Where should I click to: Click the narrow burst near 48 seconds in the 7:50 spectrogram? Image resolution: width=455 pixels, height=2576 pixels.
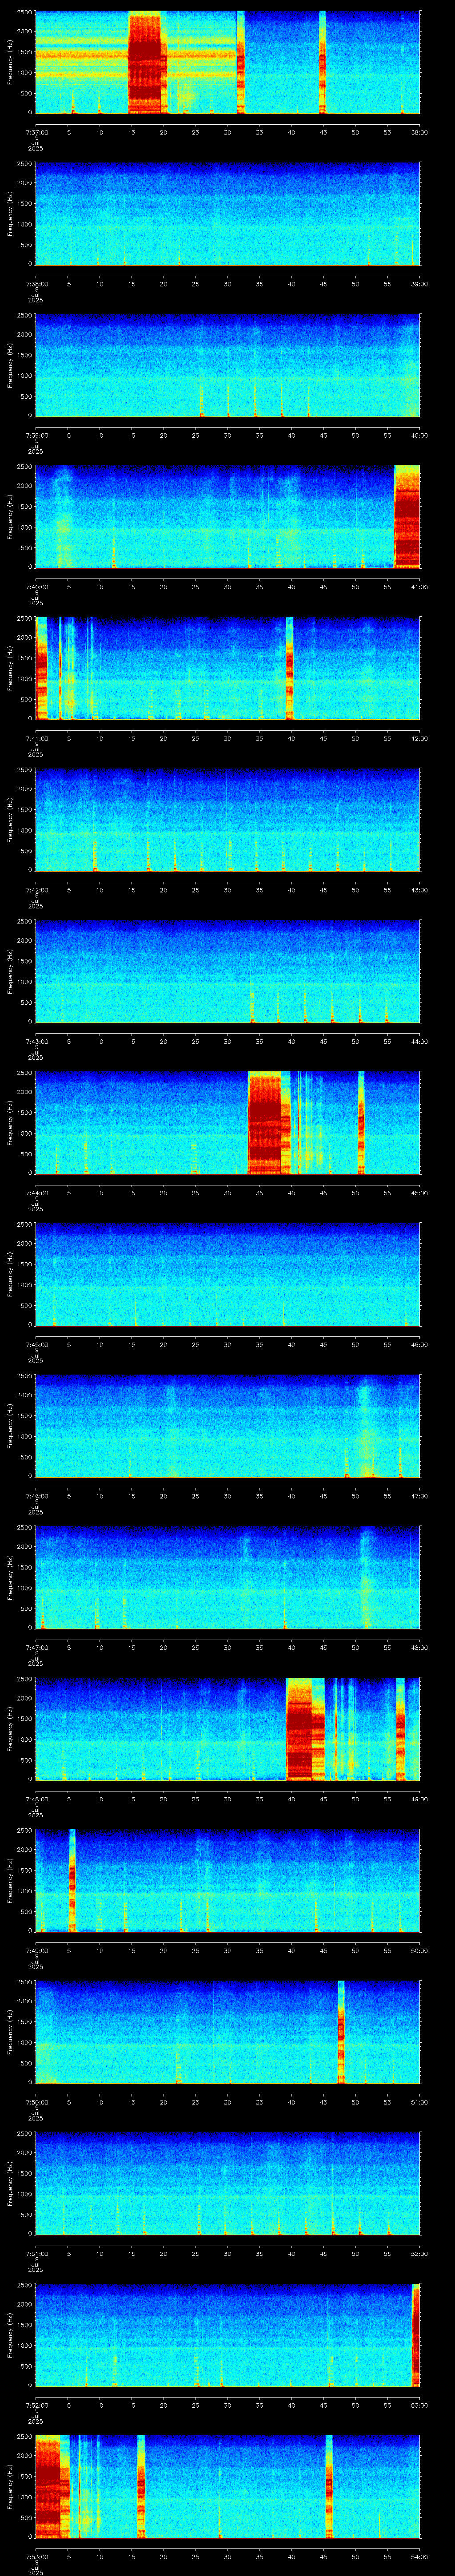[341, 2033]
